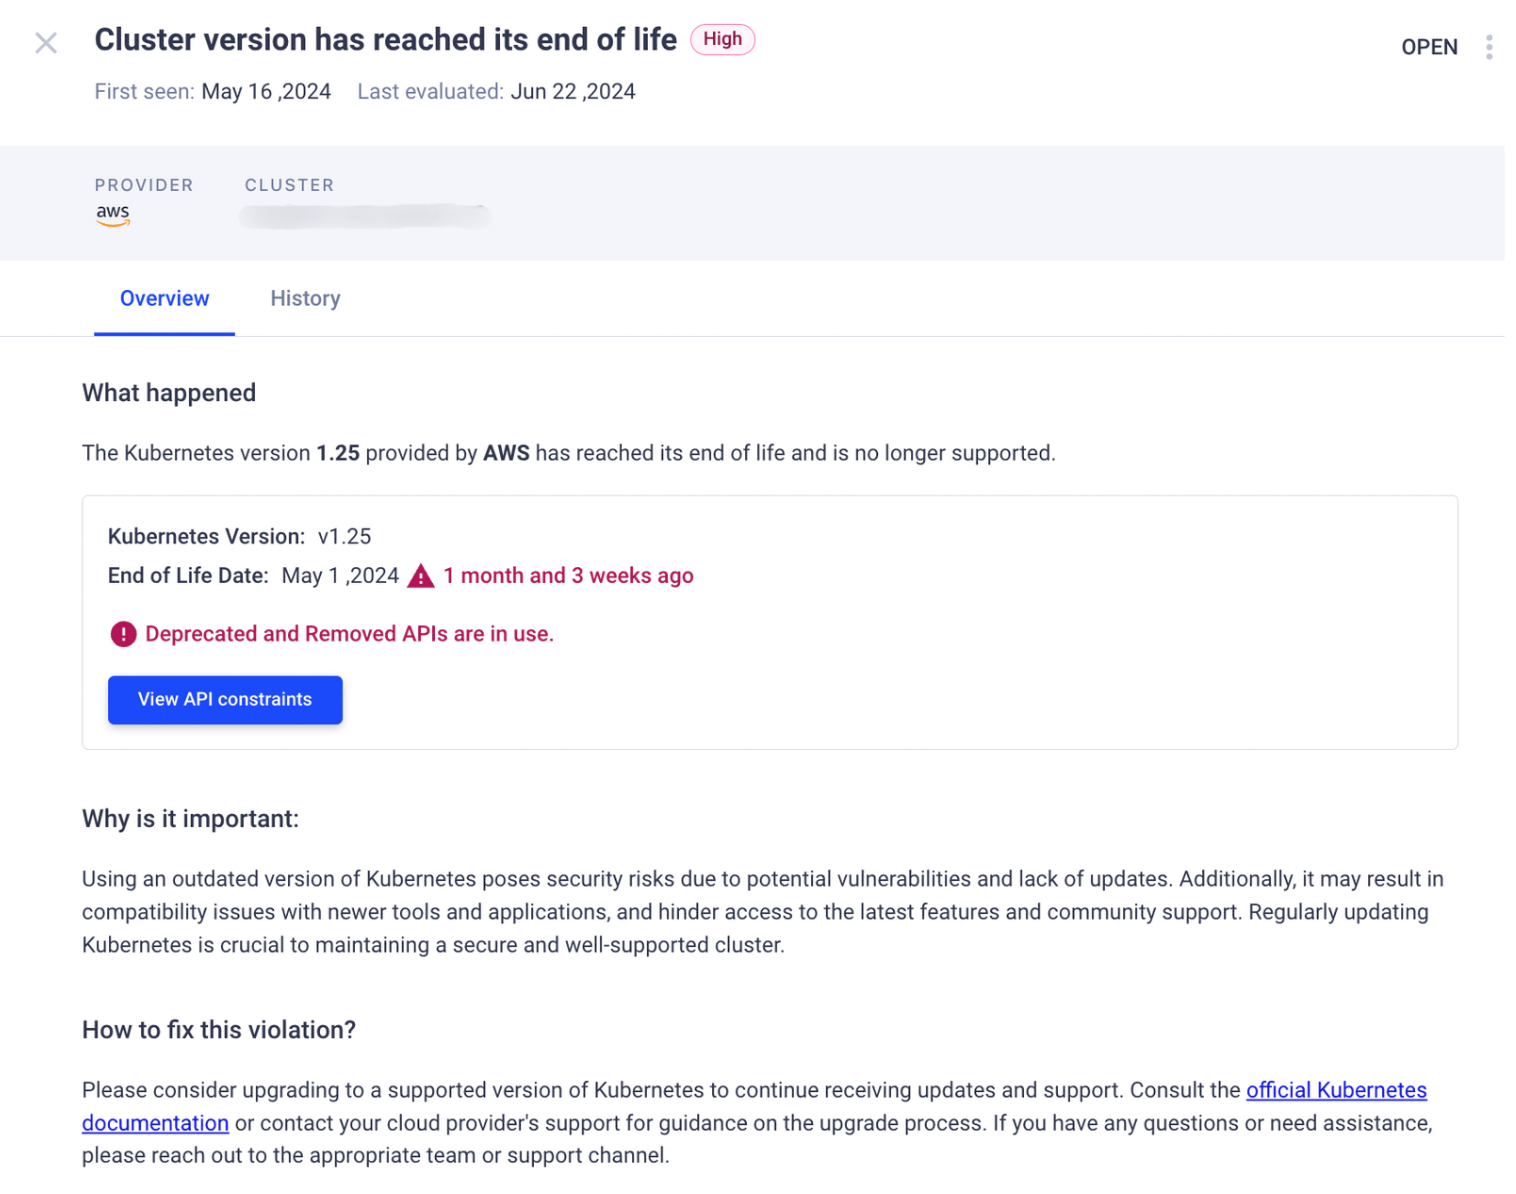1516x1194 pixels.
Task: Click the First seen date May 16, 2024
Action: 266,92
